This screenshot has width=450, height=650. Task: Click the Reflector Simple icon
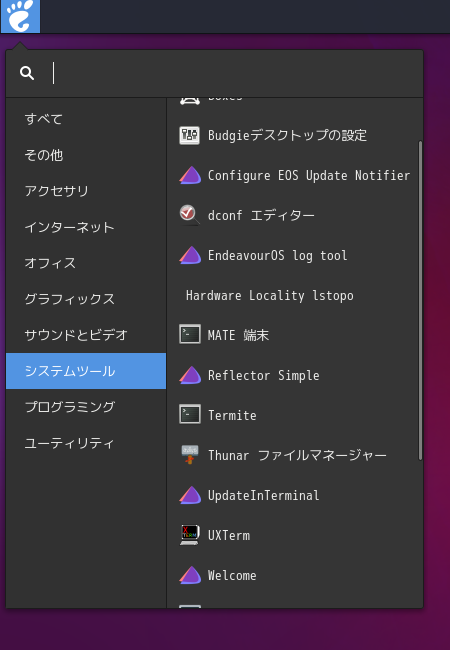tap(190, 375)
